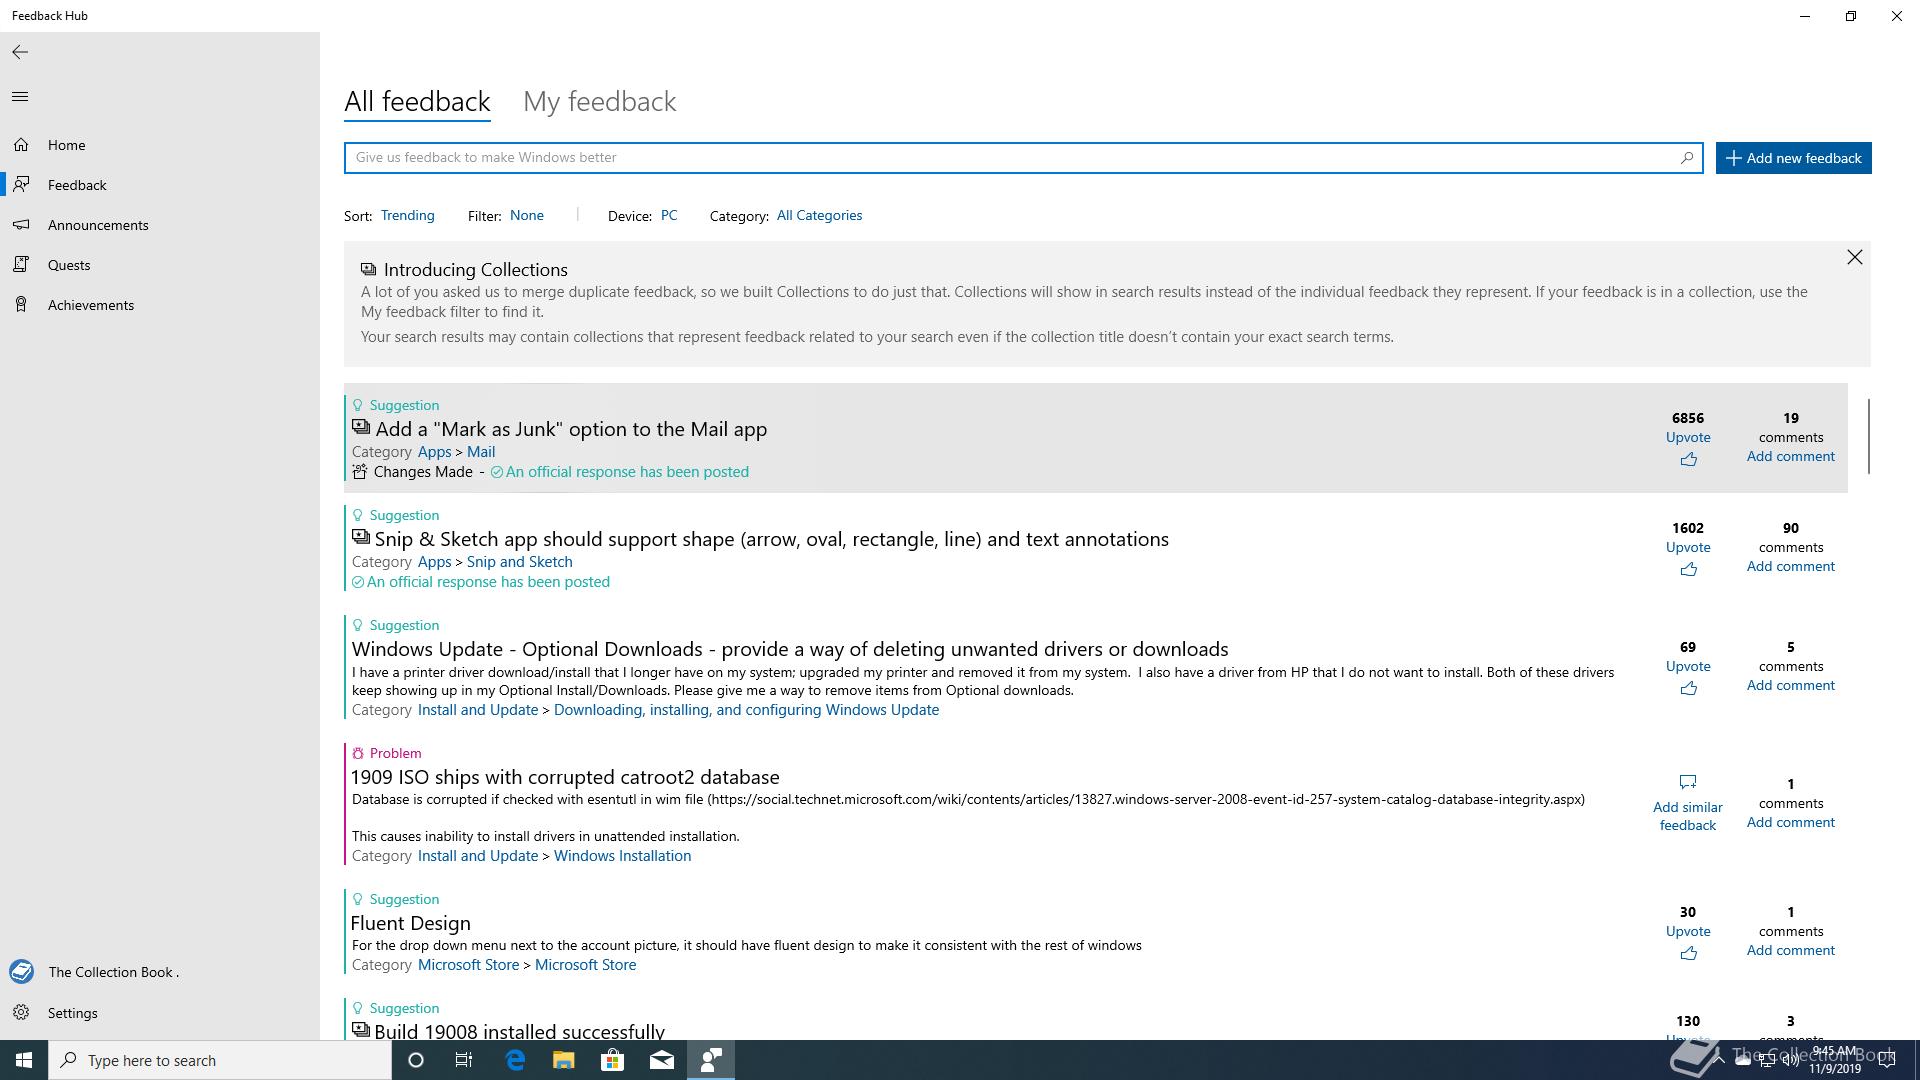Open Fluent Design feedback title
Image resolution: width=1920 pixels, height=1080 pixels.
coord(410,923)
